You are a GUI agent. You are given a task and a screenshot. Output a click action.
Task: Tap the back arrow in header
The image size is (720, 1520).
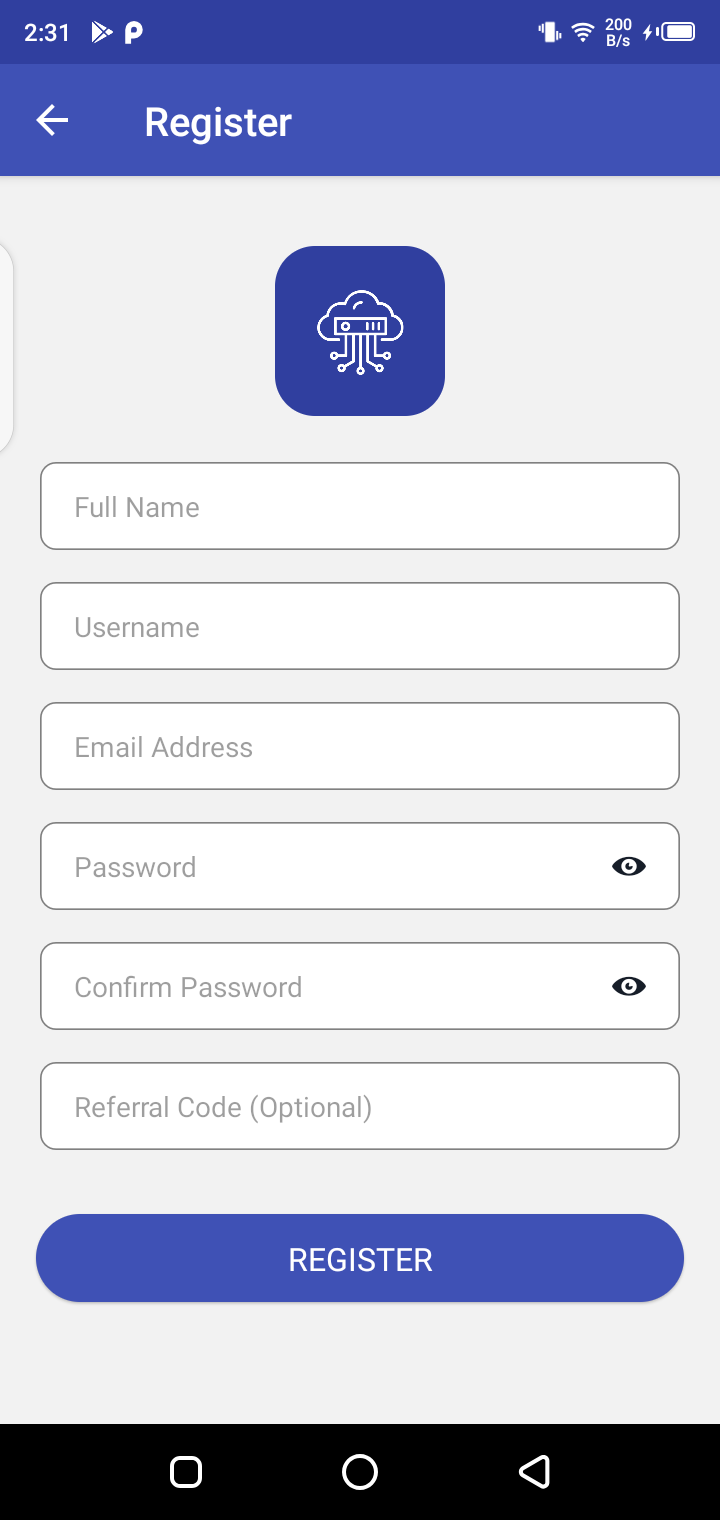[x=52, y=121]
